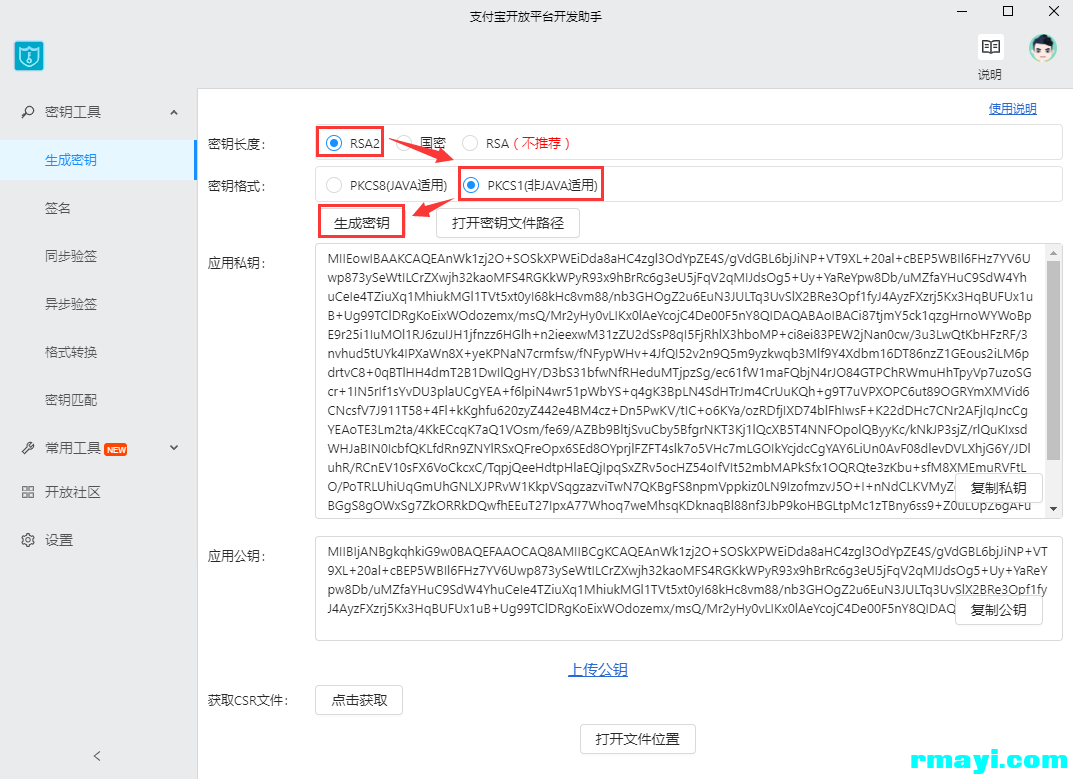This screenshot has width=1073, height=779.
Task: Click the orange NEW badge
Action: (x=116, y=450)
